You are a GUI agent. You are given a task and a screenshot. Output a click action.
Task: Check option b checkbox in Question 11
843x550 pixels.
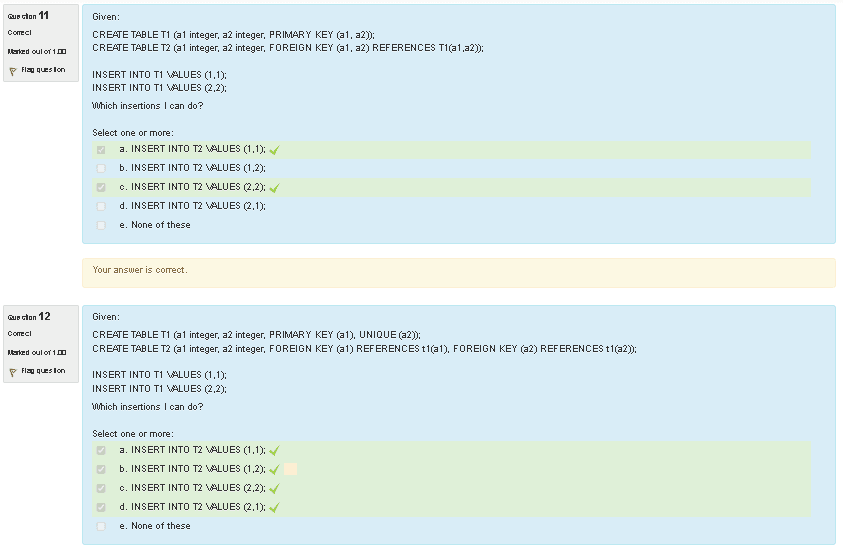(101, 168)
